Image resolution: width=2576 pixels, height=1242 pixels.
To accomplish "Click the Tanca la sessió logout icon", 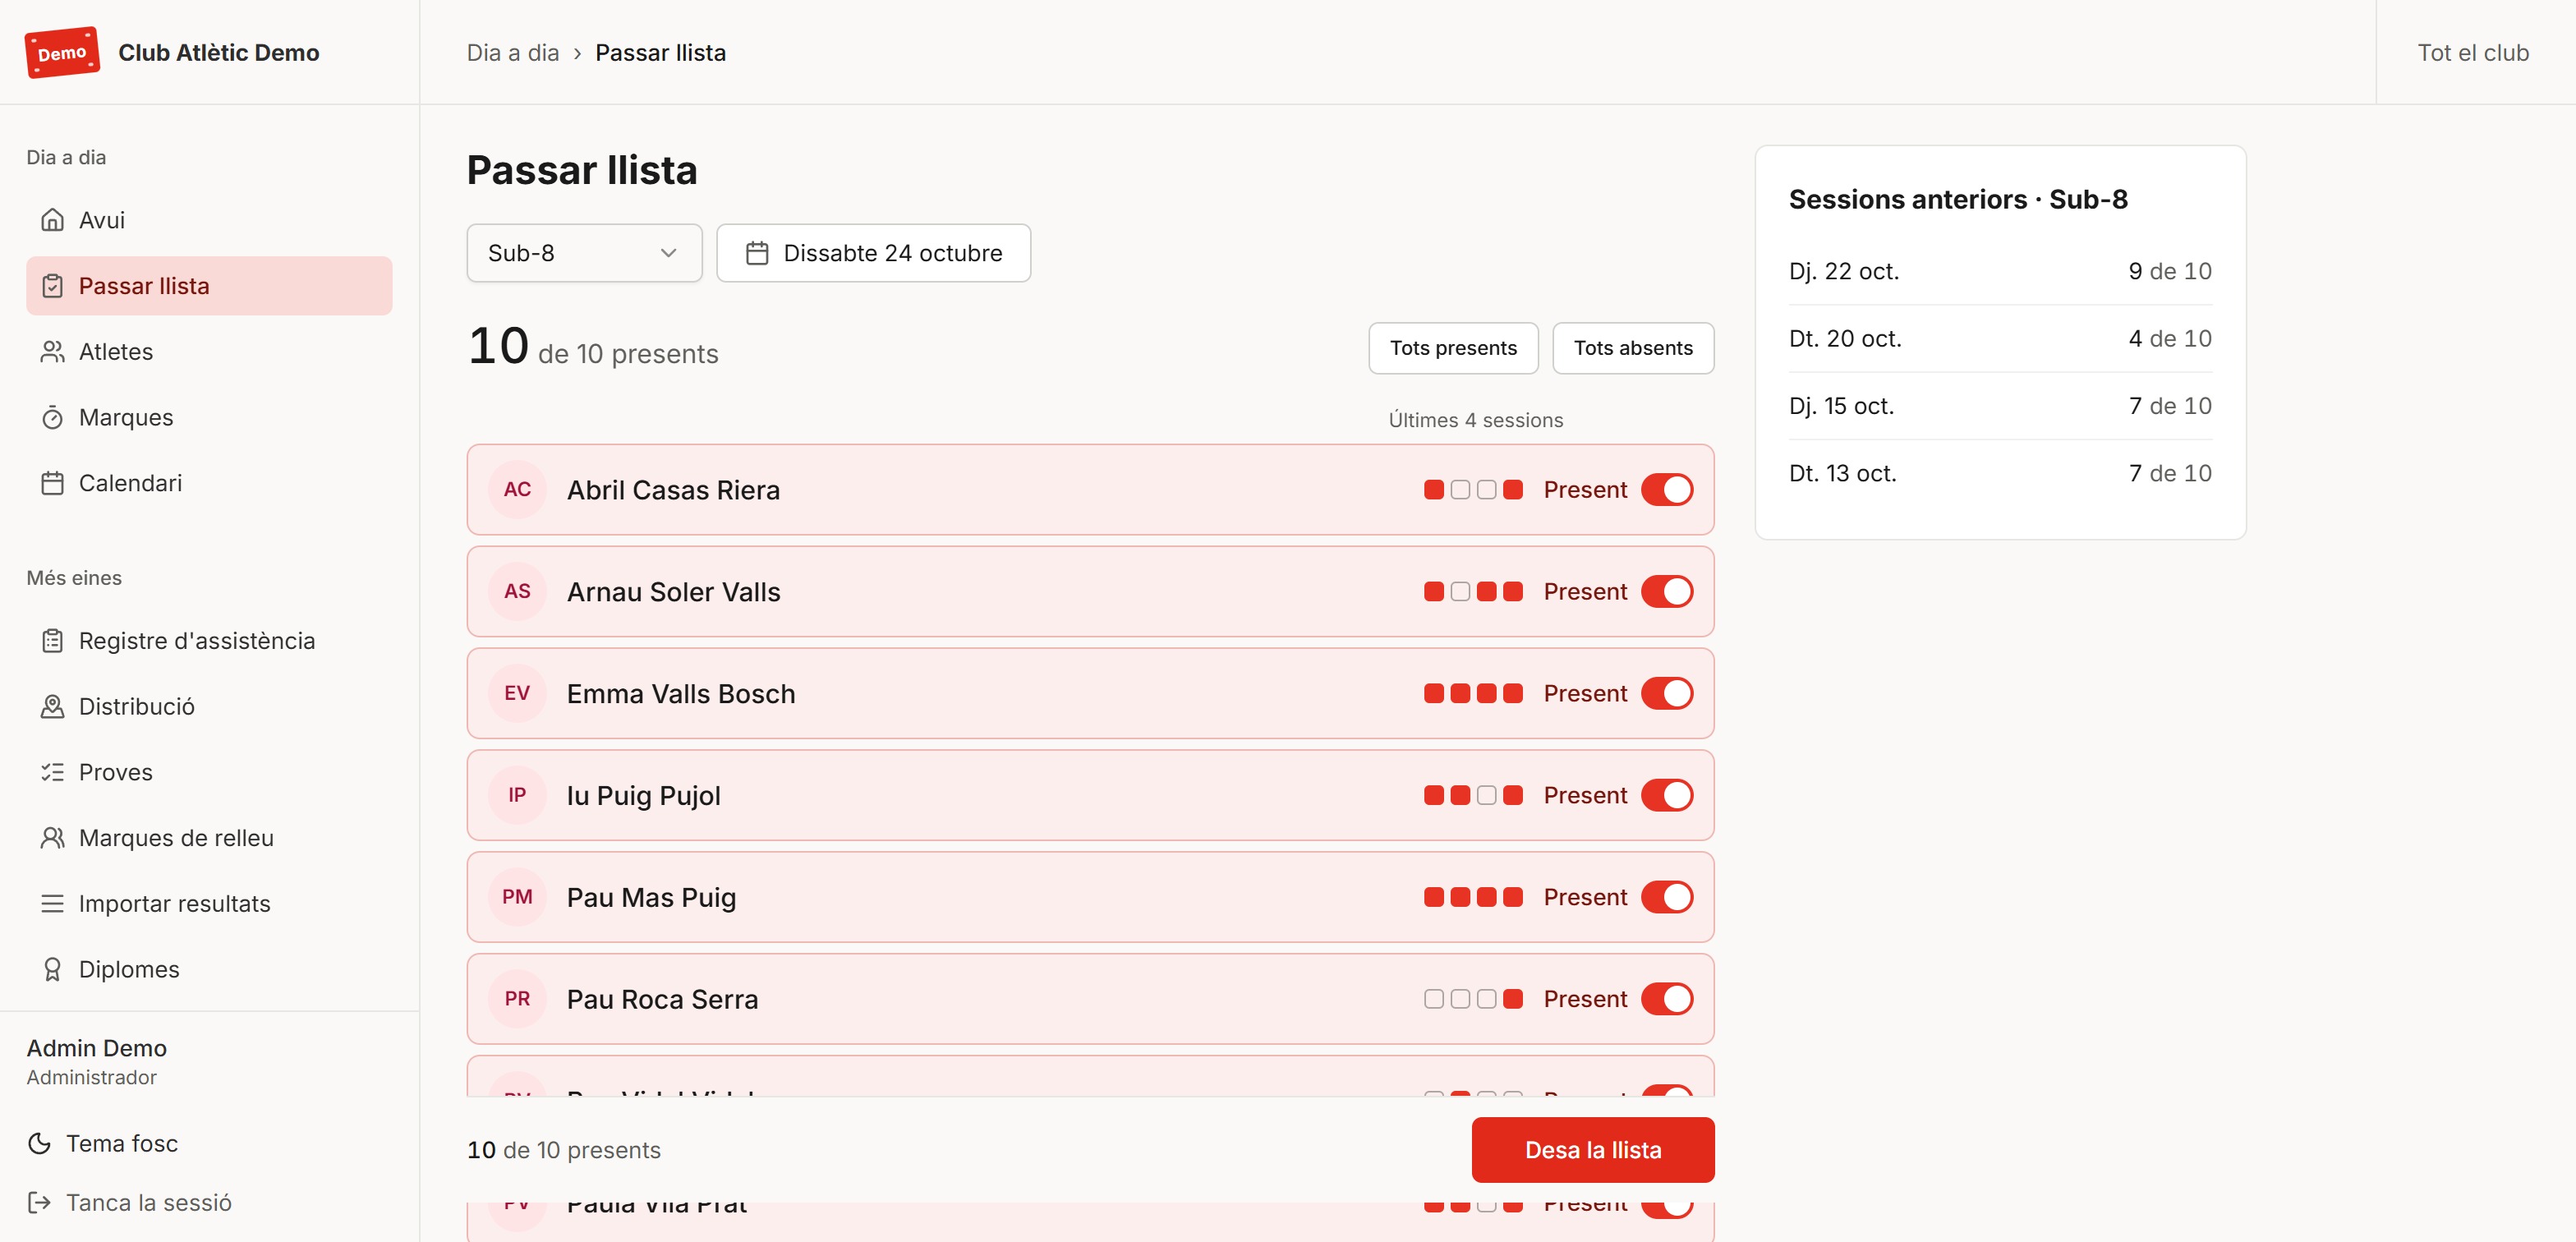I will pos(39,1203).
